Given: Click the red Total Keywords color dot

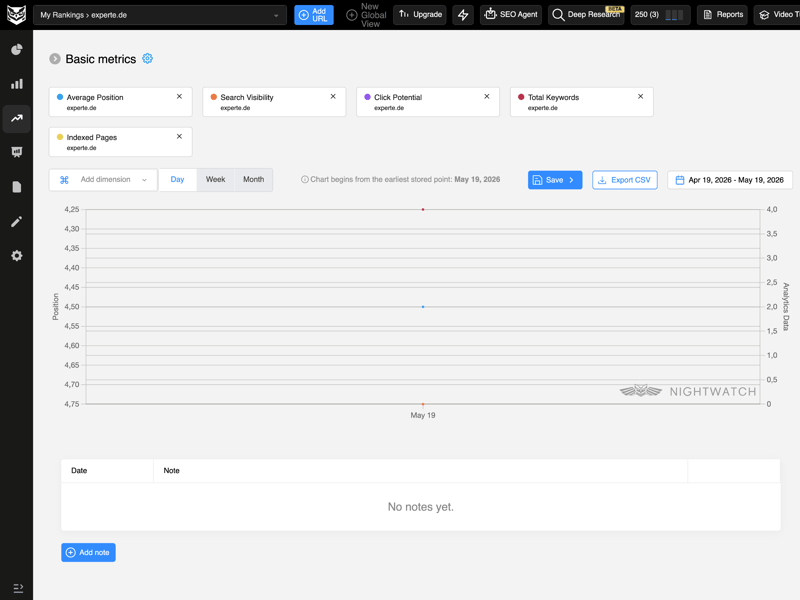Looking at the screenshot, I should pos(521,97).
